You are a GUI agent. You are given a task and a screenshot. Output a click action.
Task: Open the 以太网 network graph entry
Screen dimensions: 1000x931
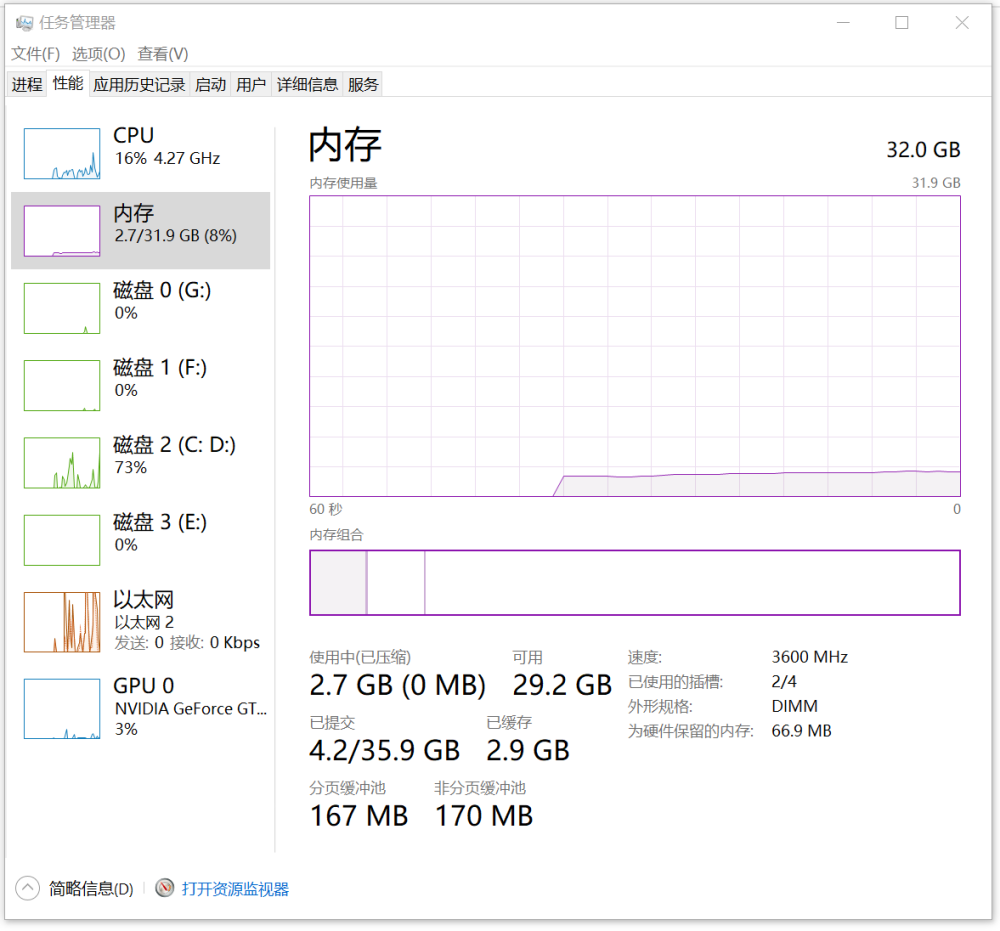coord(62,622)
